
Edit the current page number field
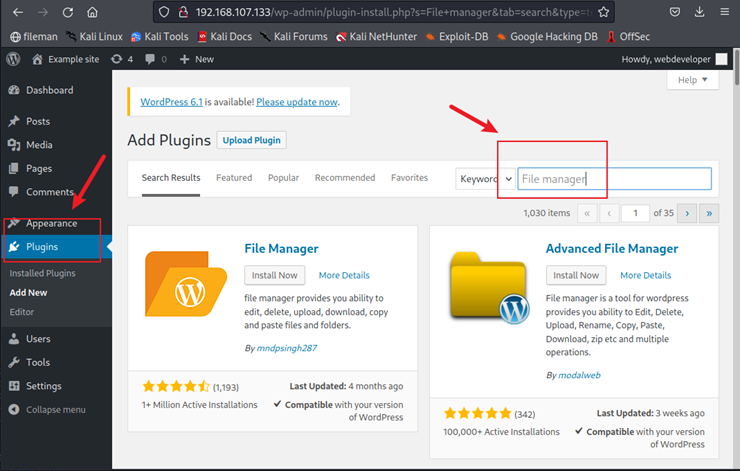pos(635,213)
